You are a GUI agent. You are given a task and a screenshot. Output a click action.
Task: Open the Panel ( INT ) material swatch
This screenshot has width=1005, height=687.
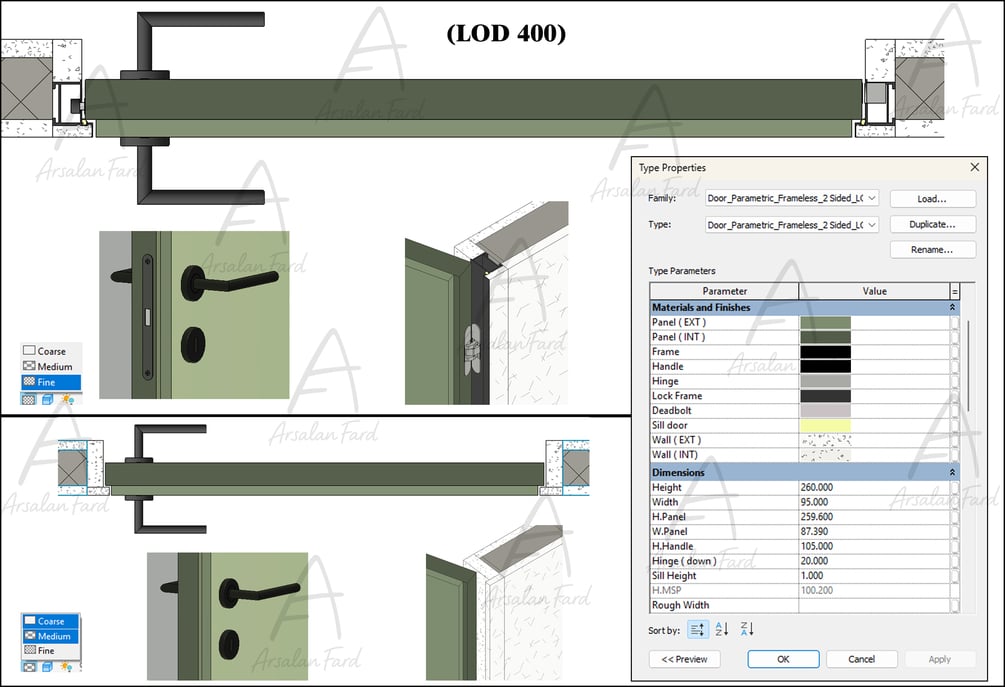[826, 337]
